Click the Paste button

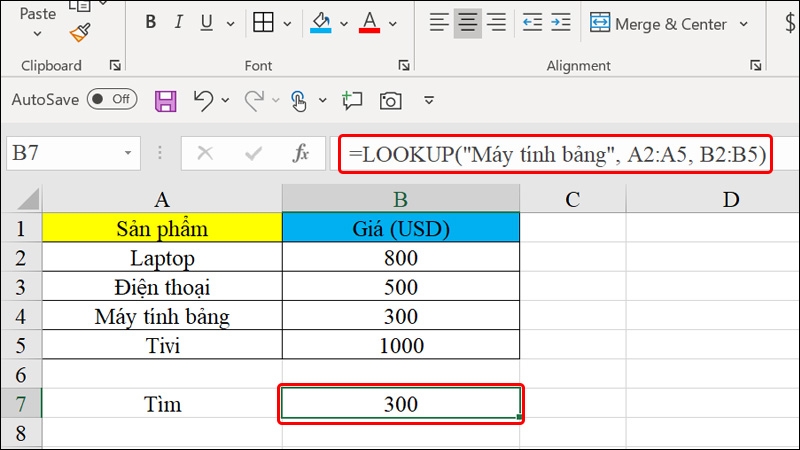coord(37,14)
